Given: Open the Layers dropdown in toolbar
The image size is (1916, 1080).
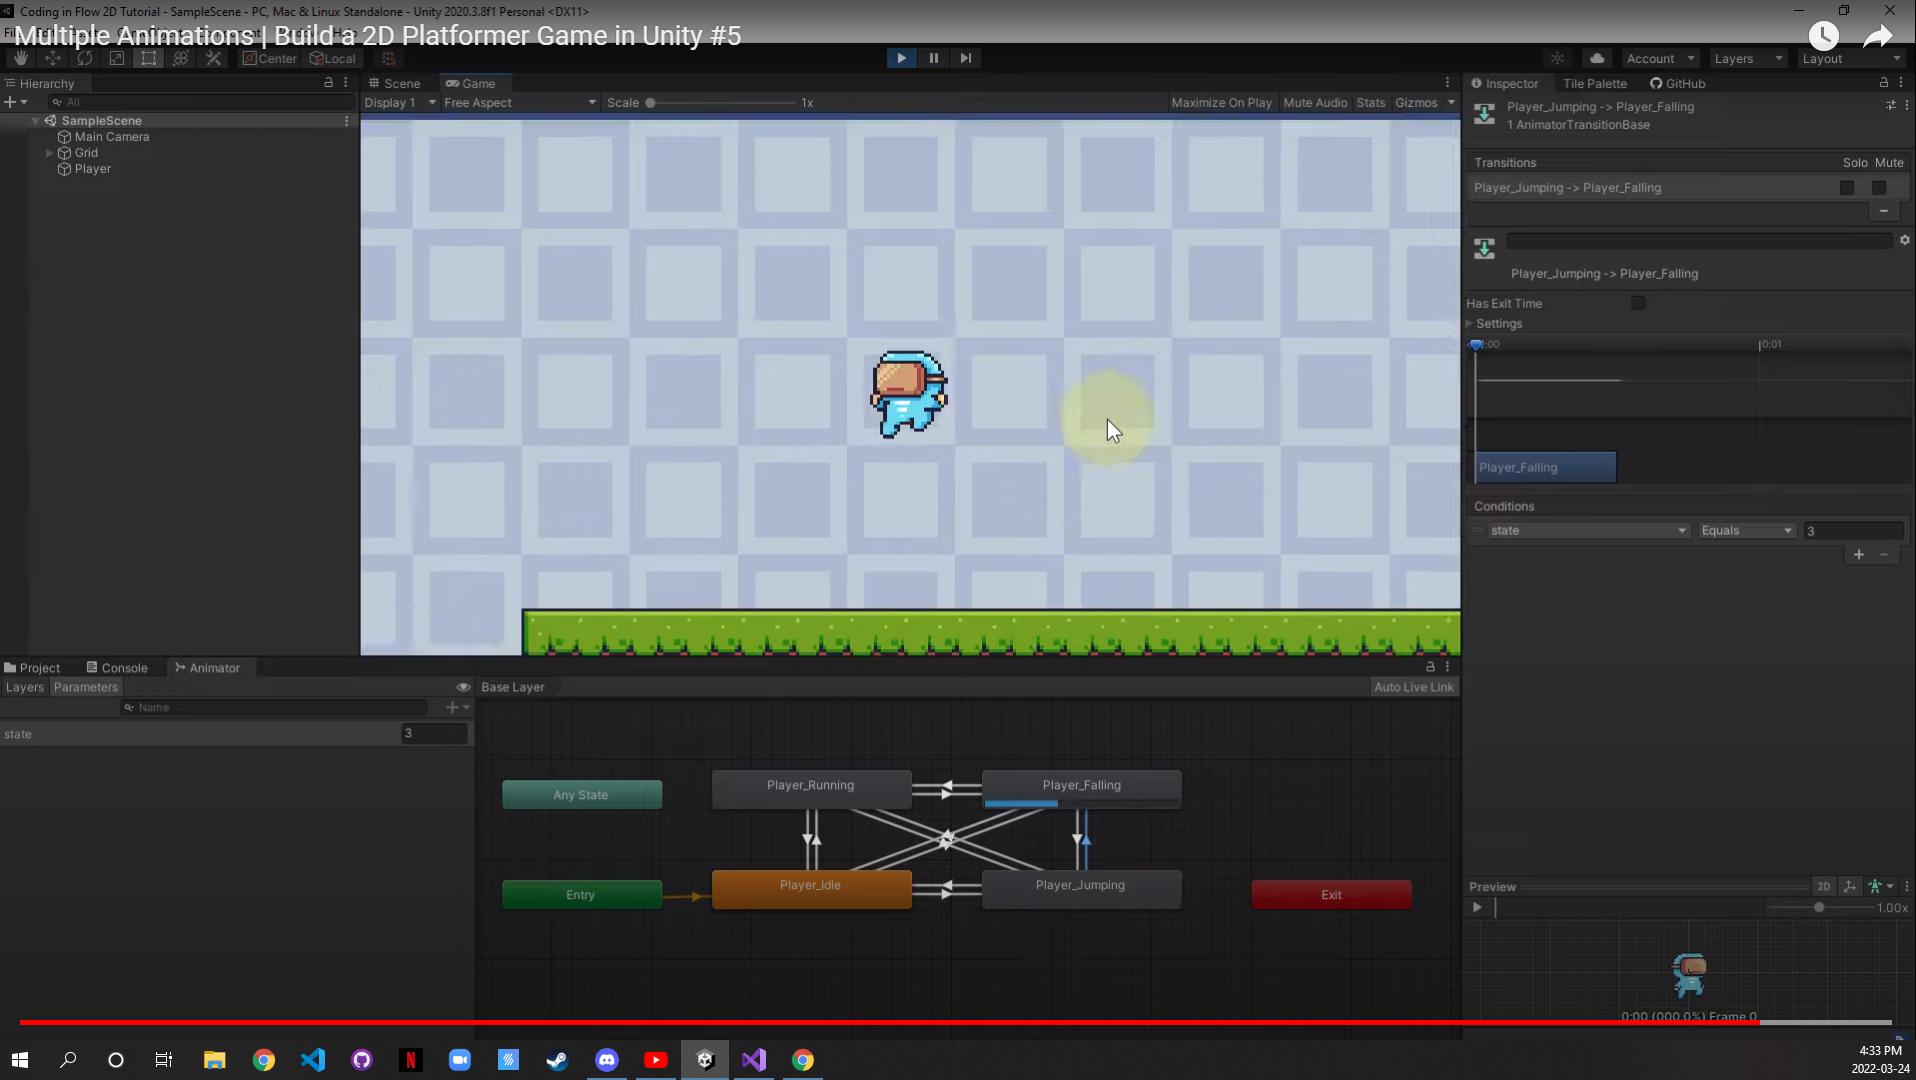Looking at the screenshot, I should click(x=1748, y=58).
